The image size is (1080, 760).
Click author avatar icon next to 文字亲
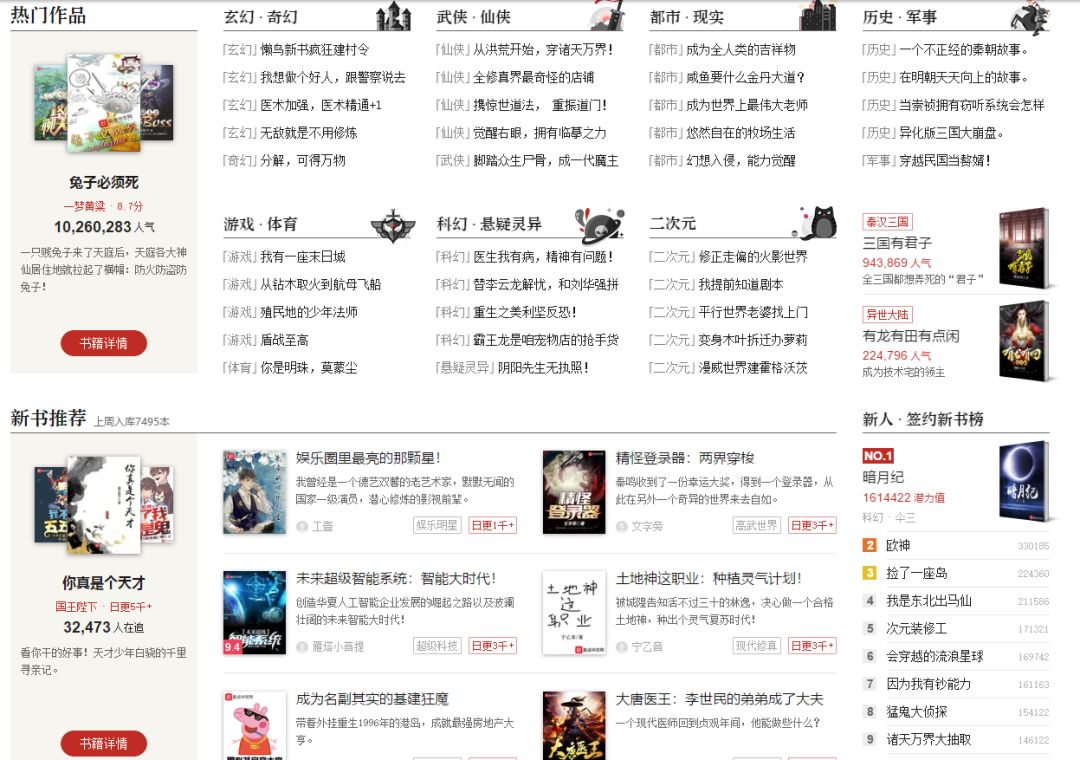(621, 526)
